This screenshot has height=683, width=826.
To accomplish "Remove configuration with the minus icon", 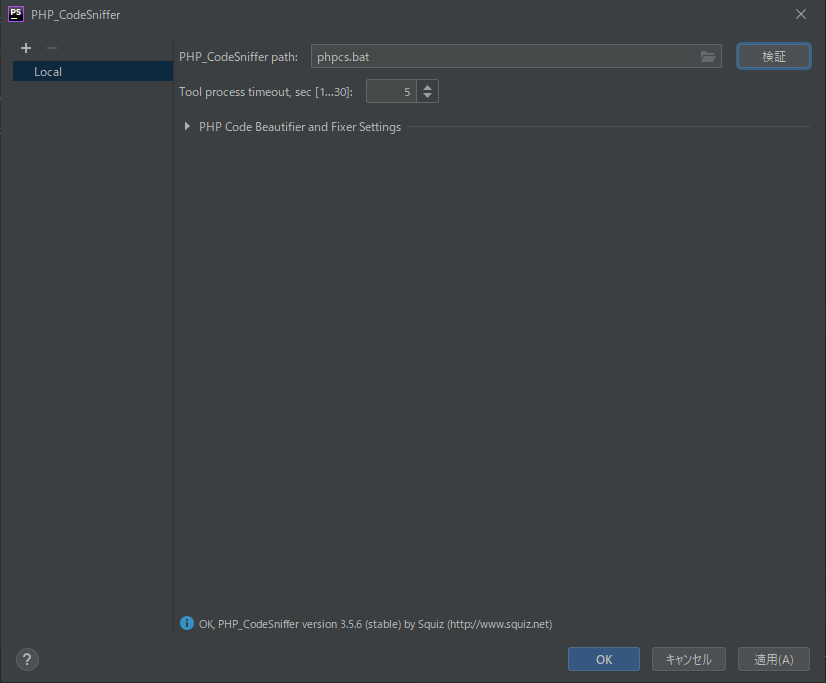I will click(52, 48).
